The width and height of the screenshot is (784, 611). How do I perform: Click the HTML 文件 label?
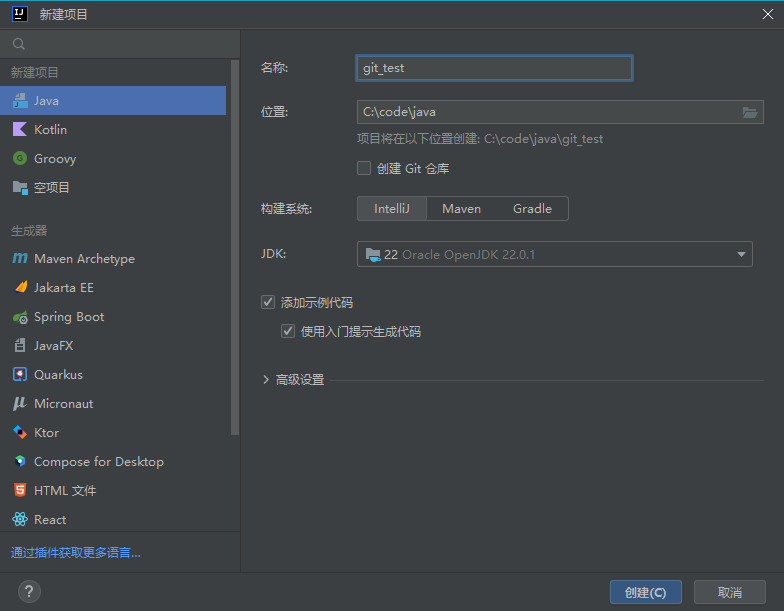[65, 490]
